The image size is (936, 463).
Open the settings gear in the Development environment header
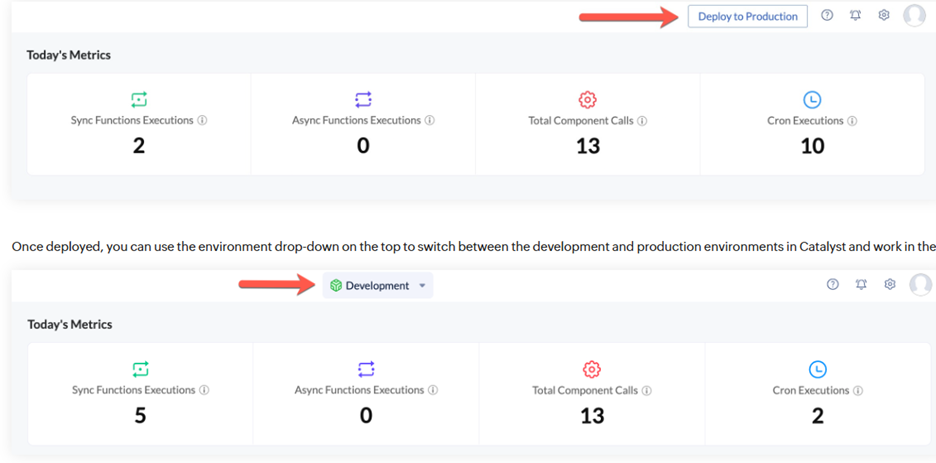click(x=889, y=285)
